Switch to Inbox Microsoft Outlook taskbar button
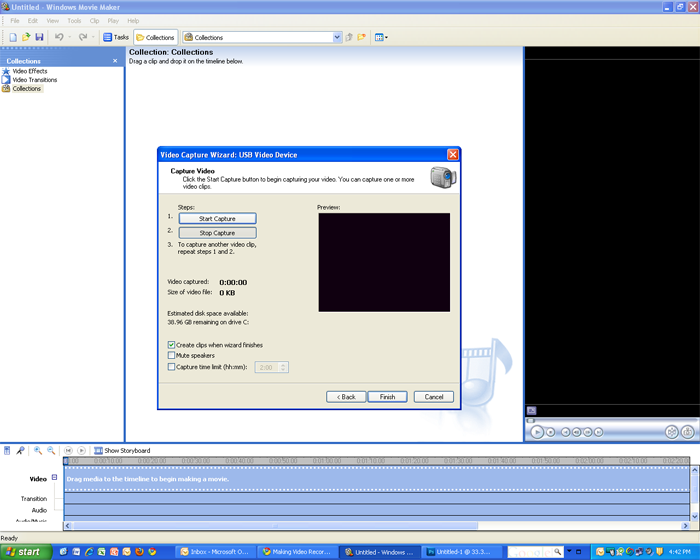The height and width of the screenshot is (560, 700). point(217,552)
